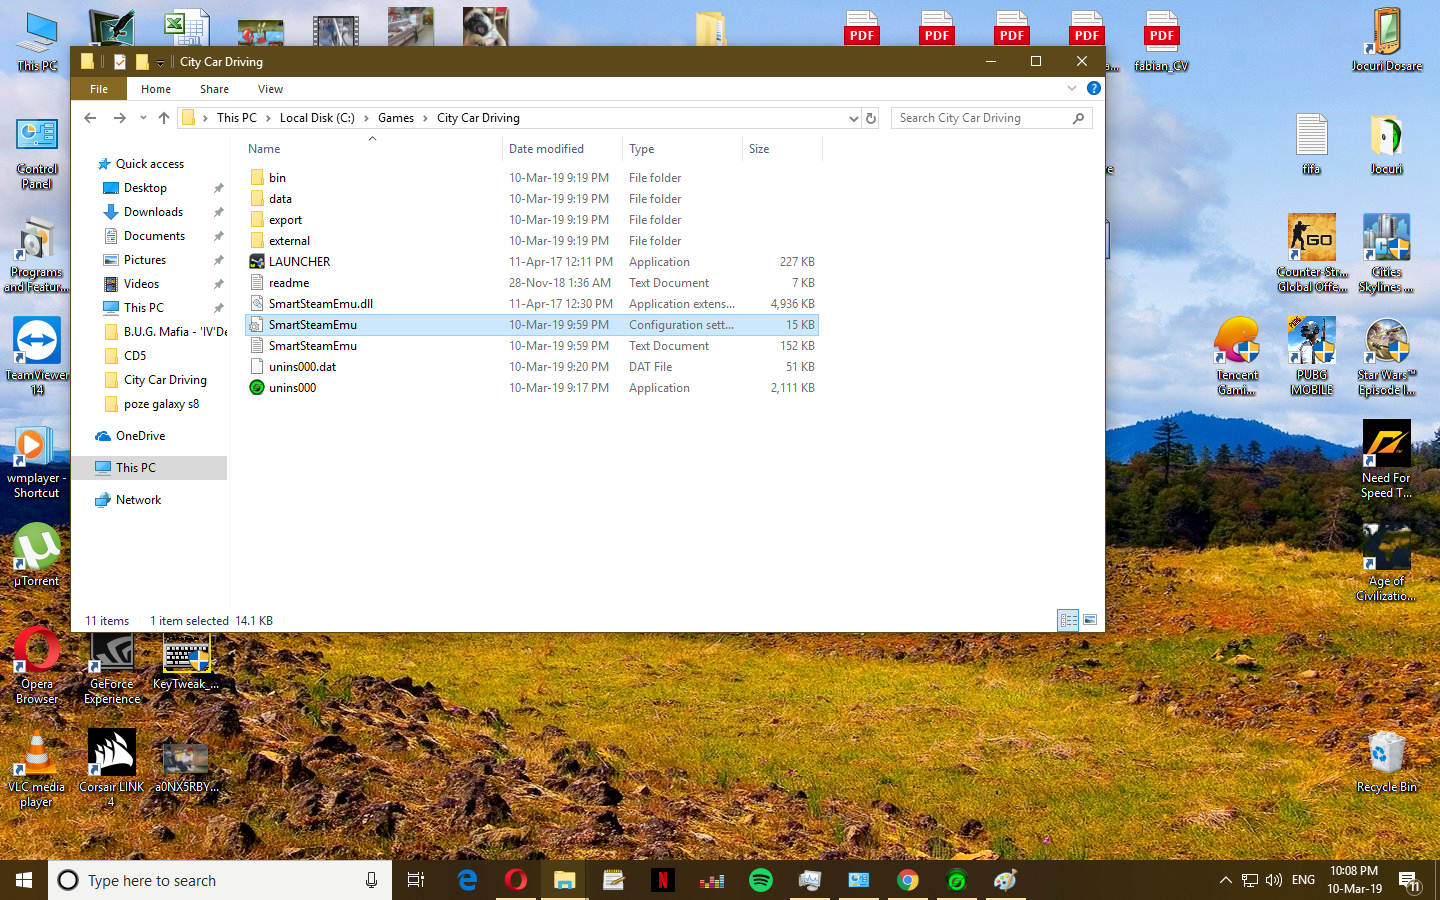Open Counter-Strike Global Offensive desktop shortcut
This screenshot has width=1440, height=900.
(x=1312, y=253)
